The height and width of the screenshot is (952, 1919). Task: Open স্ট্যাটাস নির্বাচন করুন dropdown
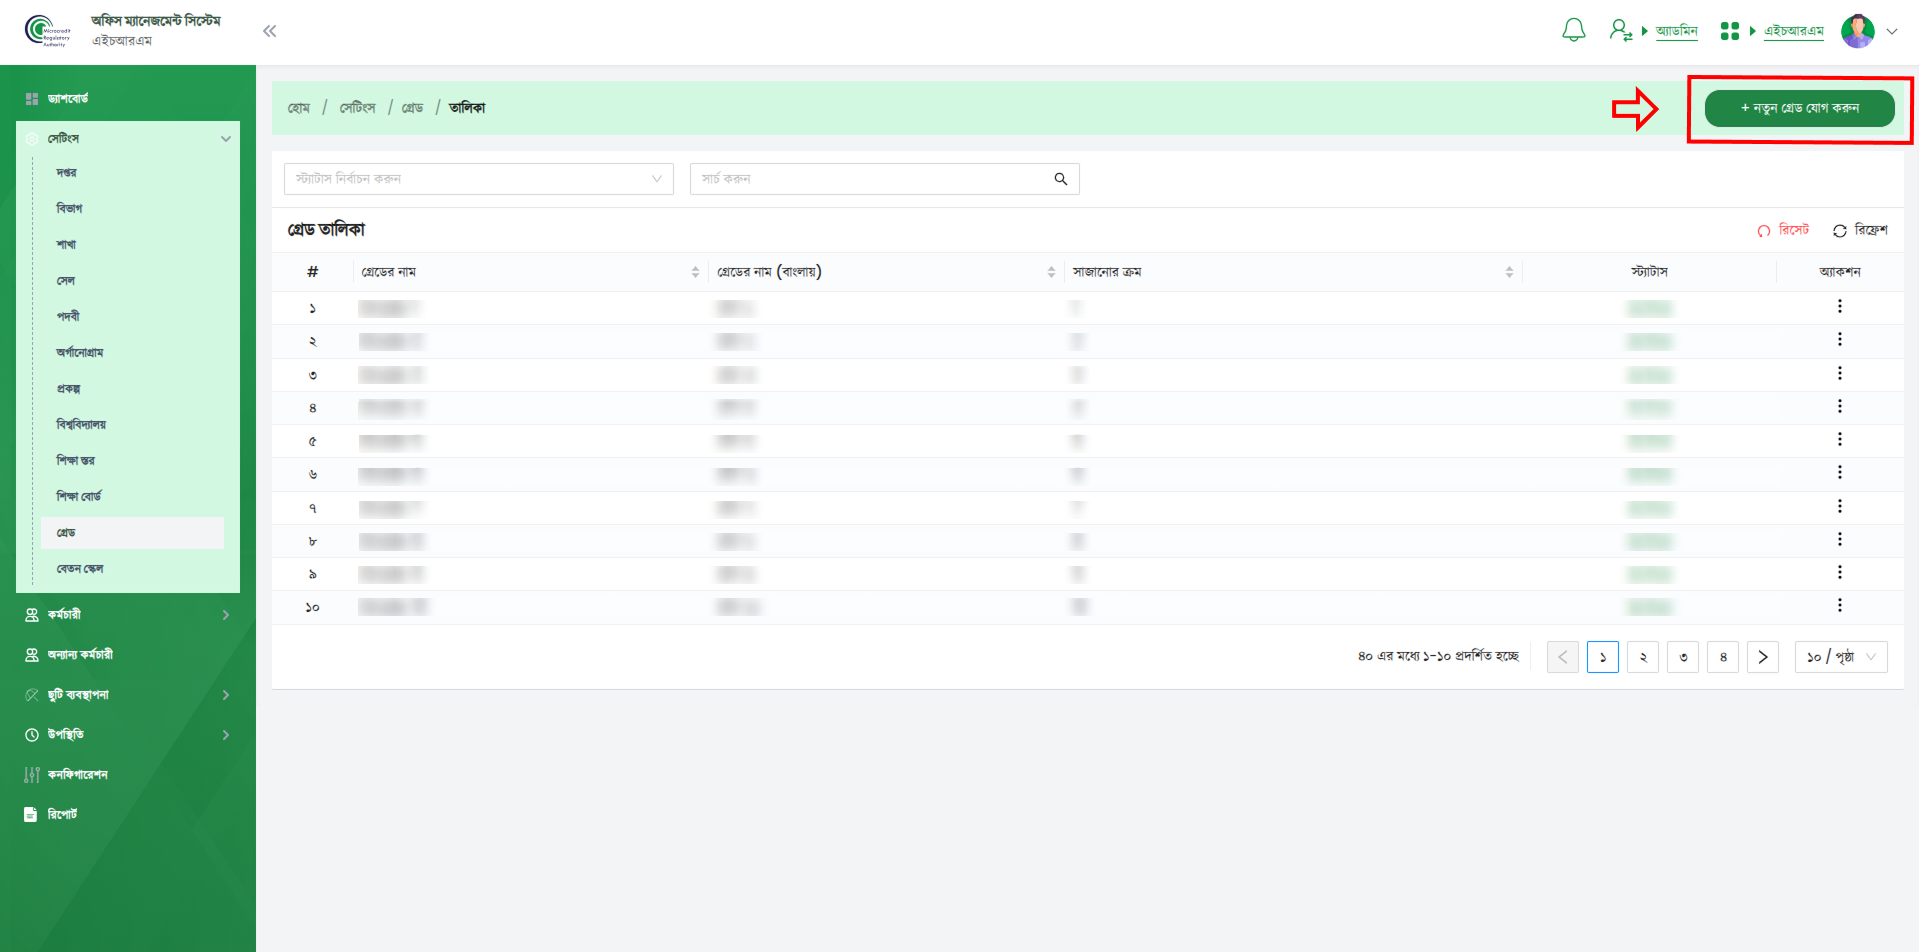pyautogui.click(x=478, y=179)
